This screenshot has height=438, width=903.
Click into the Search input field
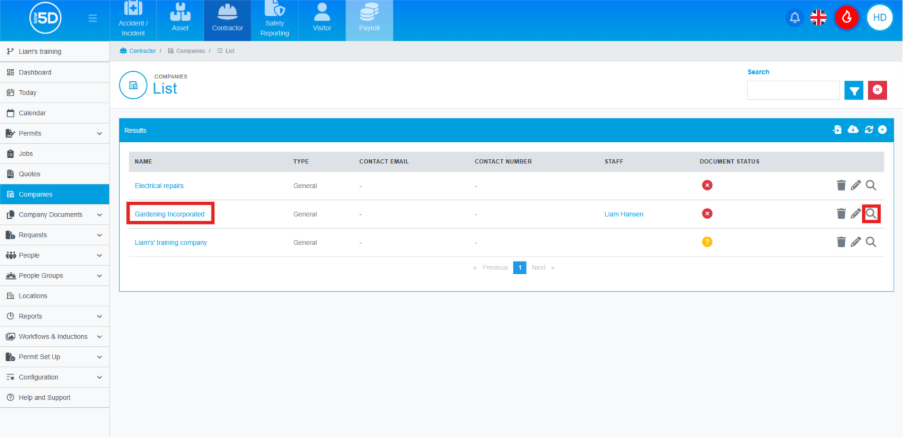pyautogui.click(x=793, y=90)
